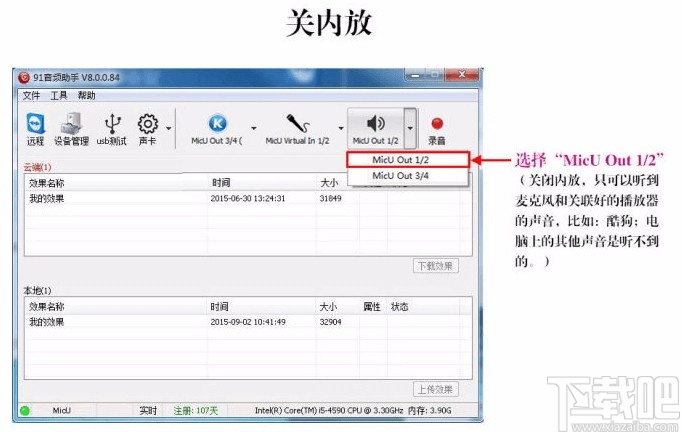Select the cloud row 我的效果 dated 2015-06-30
The width and height of the screenshot is (682, 432).
pos(248,198)
